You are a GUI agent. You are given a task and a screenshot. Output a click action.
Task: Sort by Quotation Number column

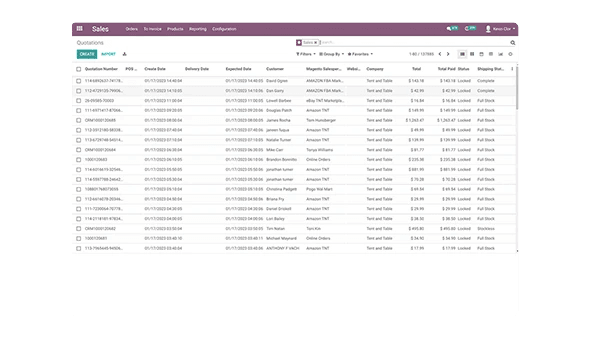101,69
